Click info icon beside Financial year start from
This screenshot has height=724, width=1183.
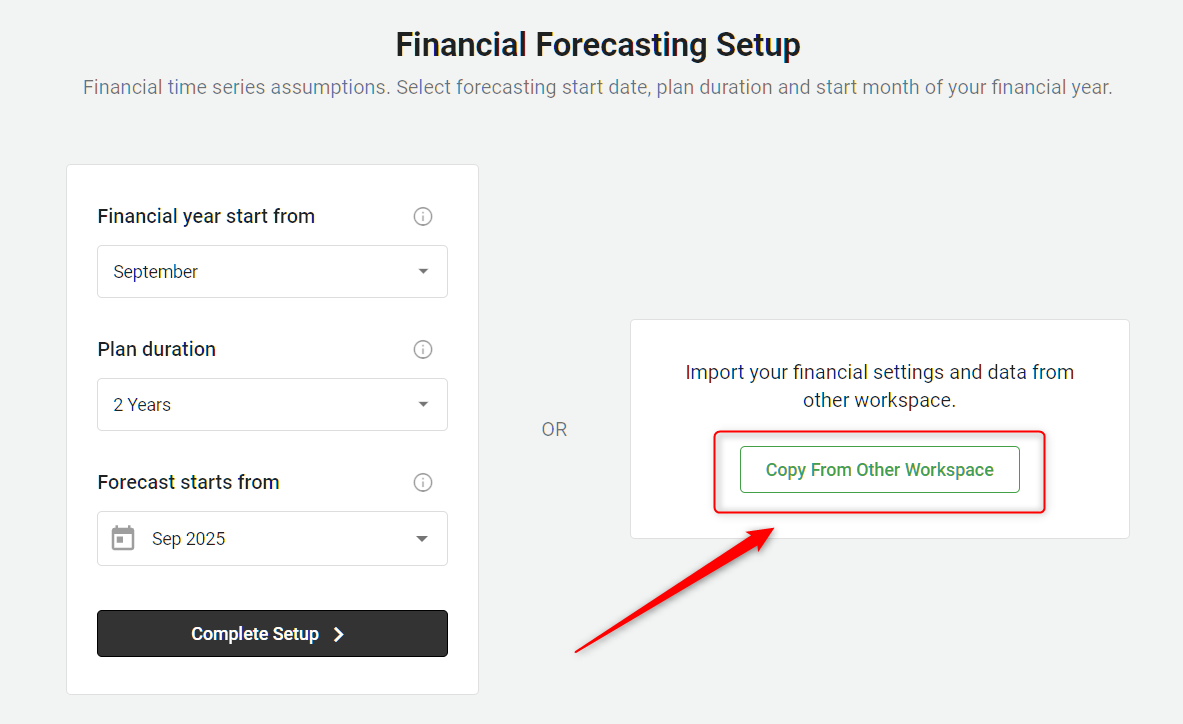423,216
